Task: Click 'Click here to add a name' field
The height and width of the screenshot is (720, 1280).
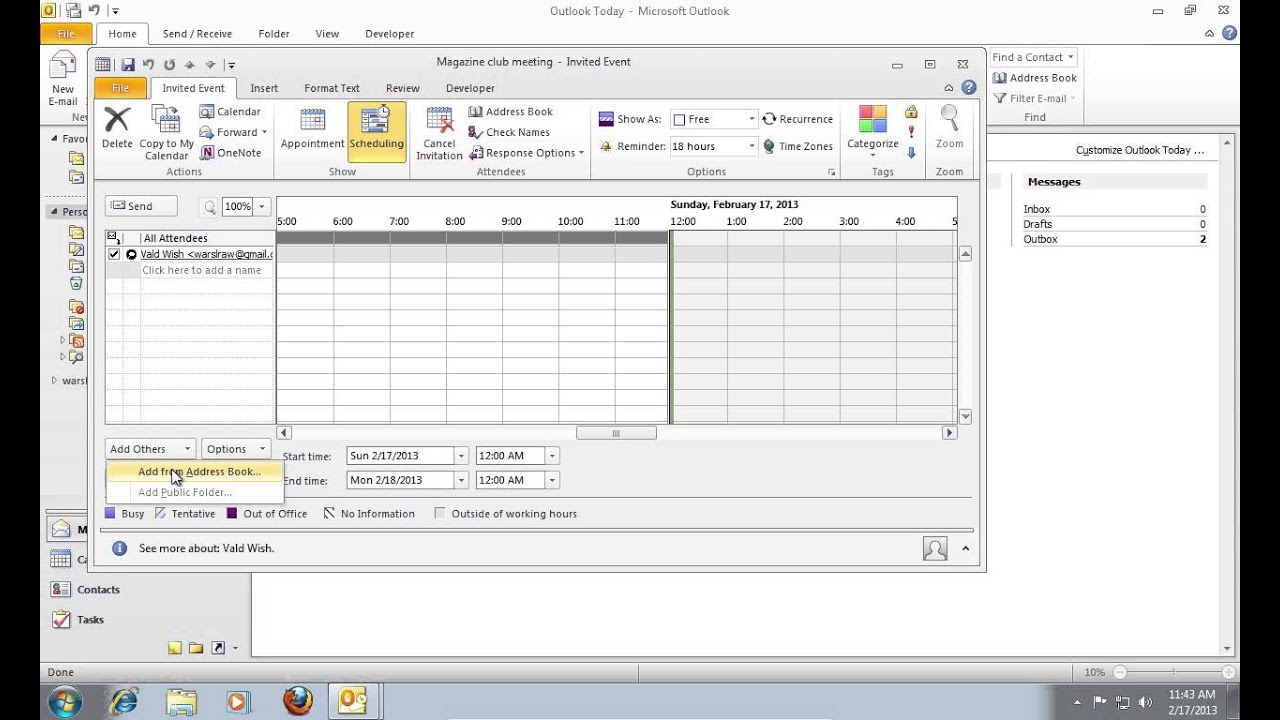Action: (x=201, y=270)
